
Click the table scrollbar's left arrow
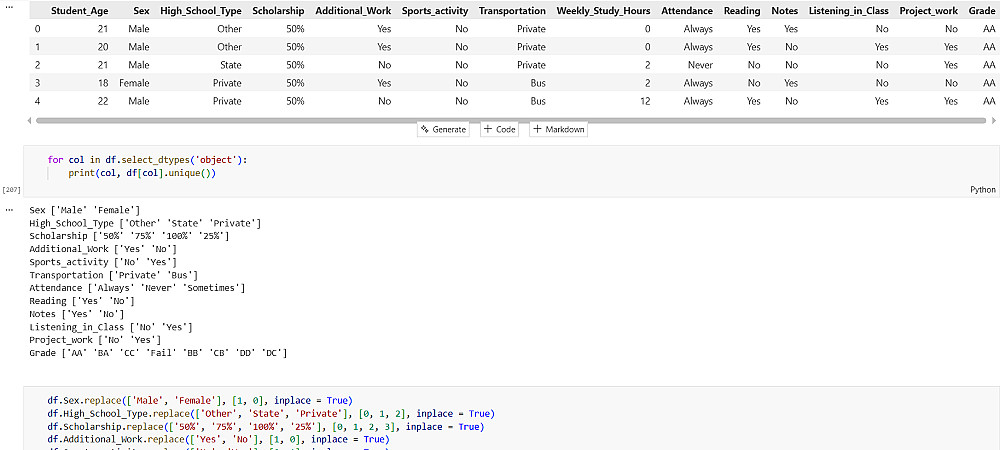click(31, 120)
